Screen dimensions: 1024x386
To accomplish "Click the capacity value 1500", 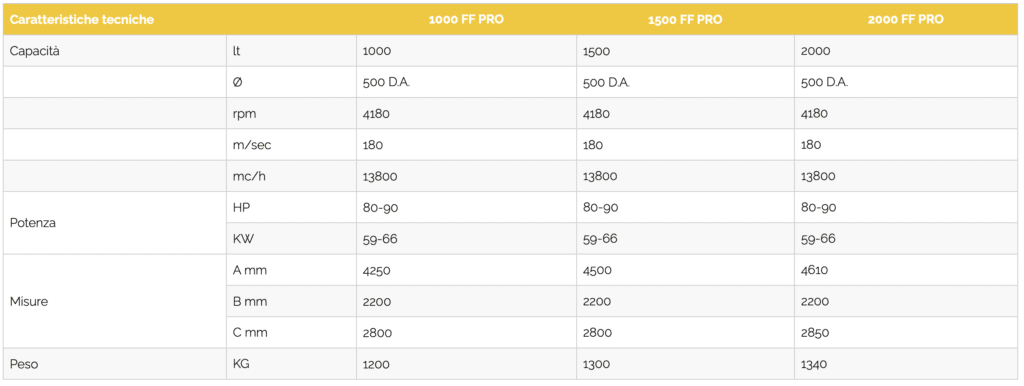I will pyautogui.click(x=596, y=51).
